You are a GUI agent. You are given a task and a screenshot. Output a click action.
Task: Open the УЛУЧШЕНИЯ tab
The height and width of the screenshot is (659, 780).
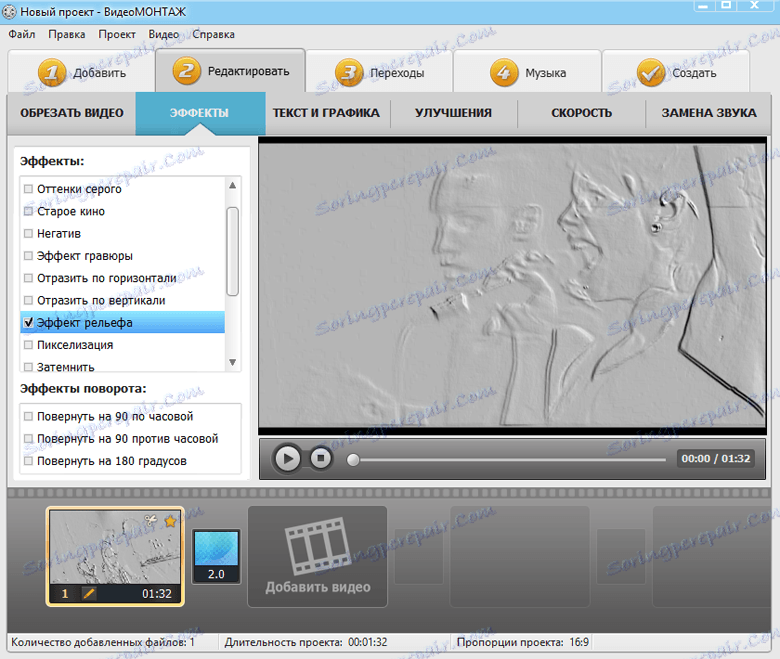click(x=453, y=113)
